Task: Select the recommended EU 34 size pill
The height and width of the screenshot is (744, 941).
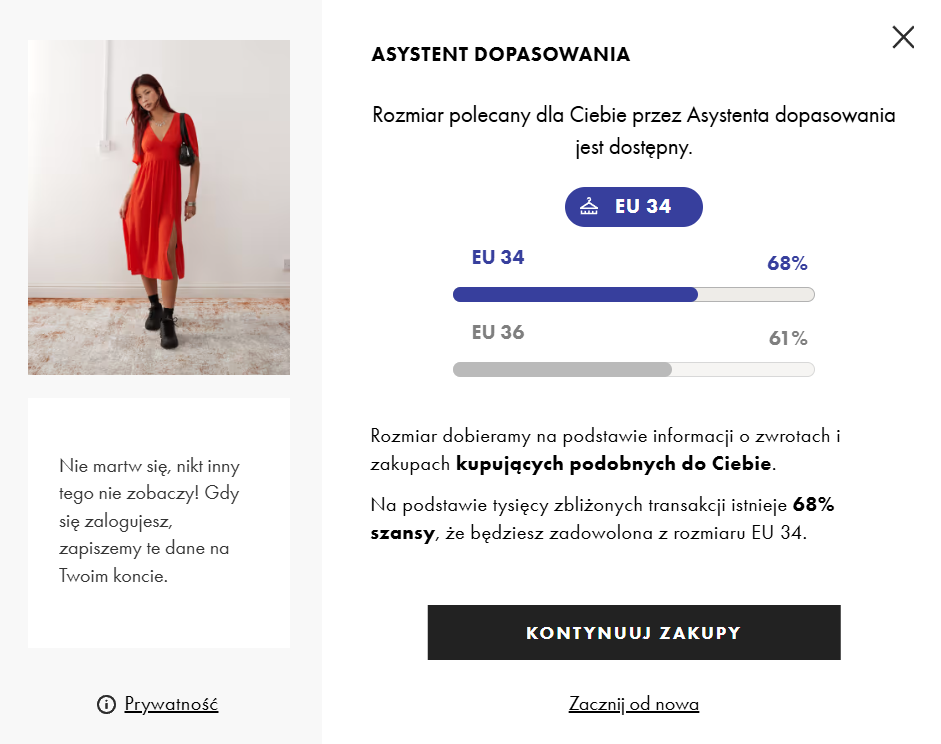Action: 633,206
